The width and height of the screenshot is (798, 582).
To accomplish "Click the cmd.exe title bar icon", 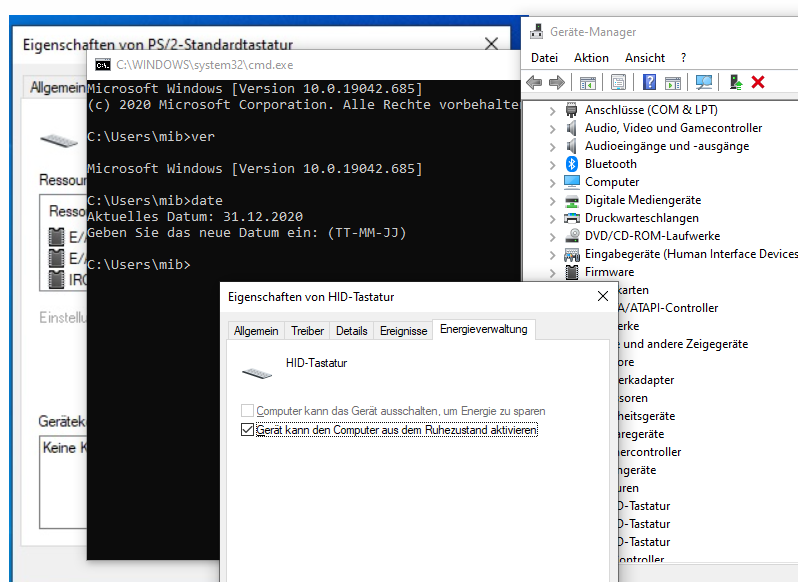I will coord(103,65).
